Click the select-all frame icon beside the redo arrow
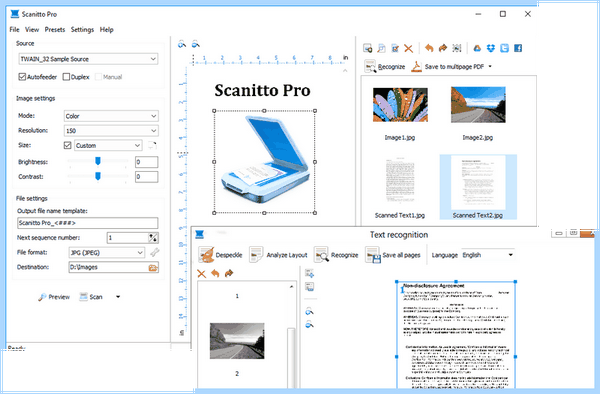The width and height of the screenshot is (600, 394). point(457,48)
